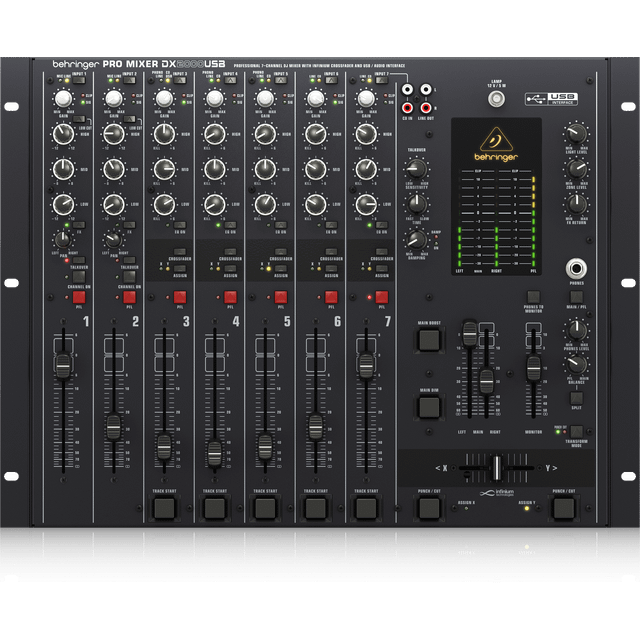
Task: Click the MAIN LEFT fader handle
Action: [x=469, y=333]
